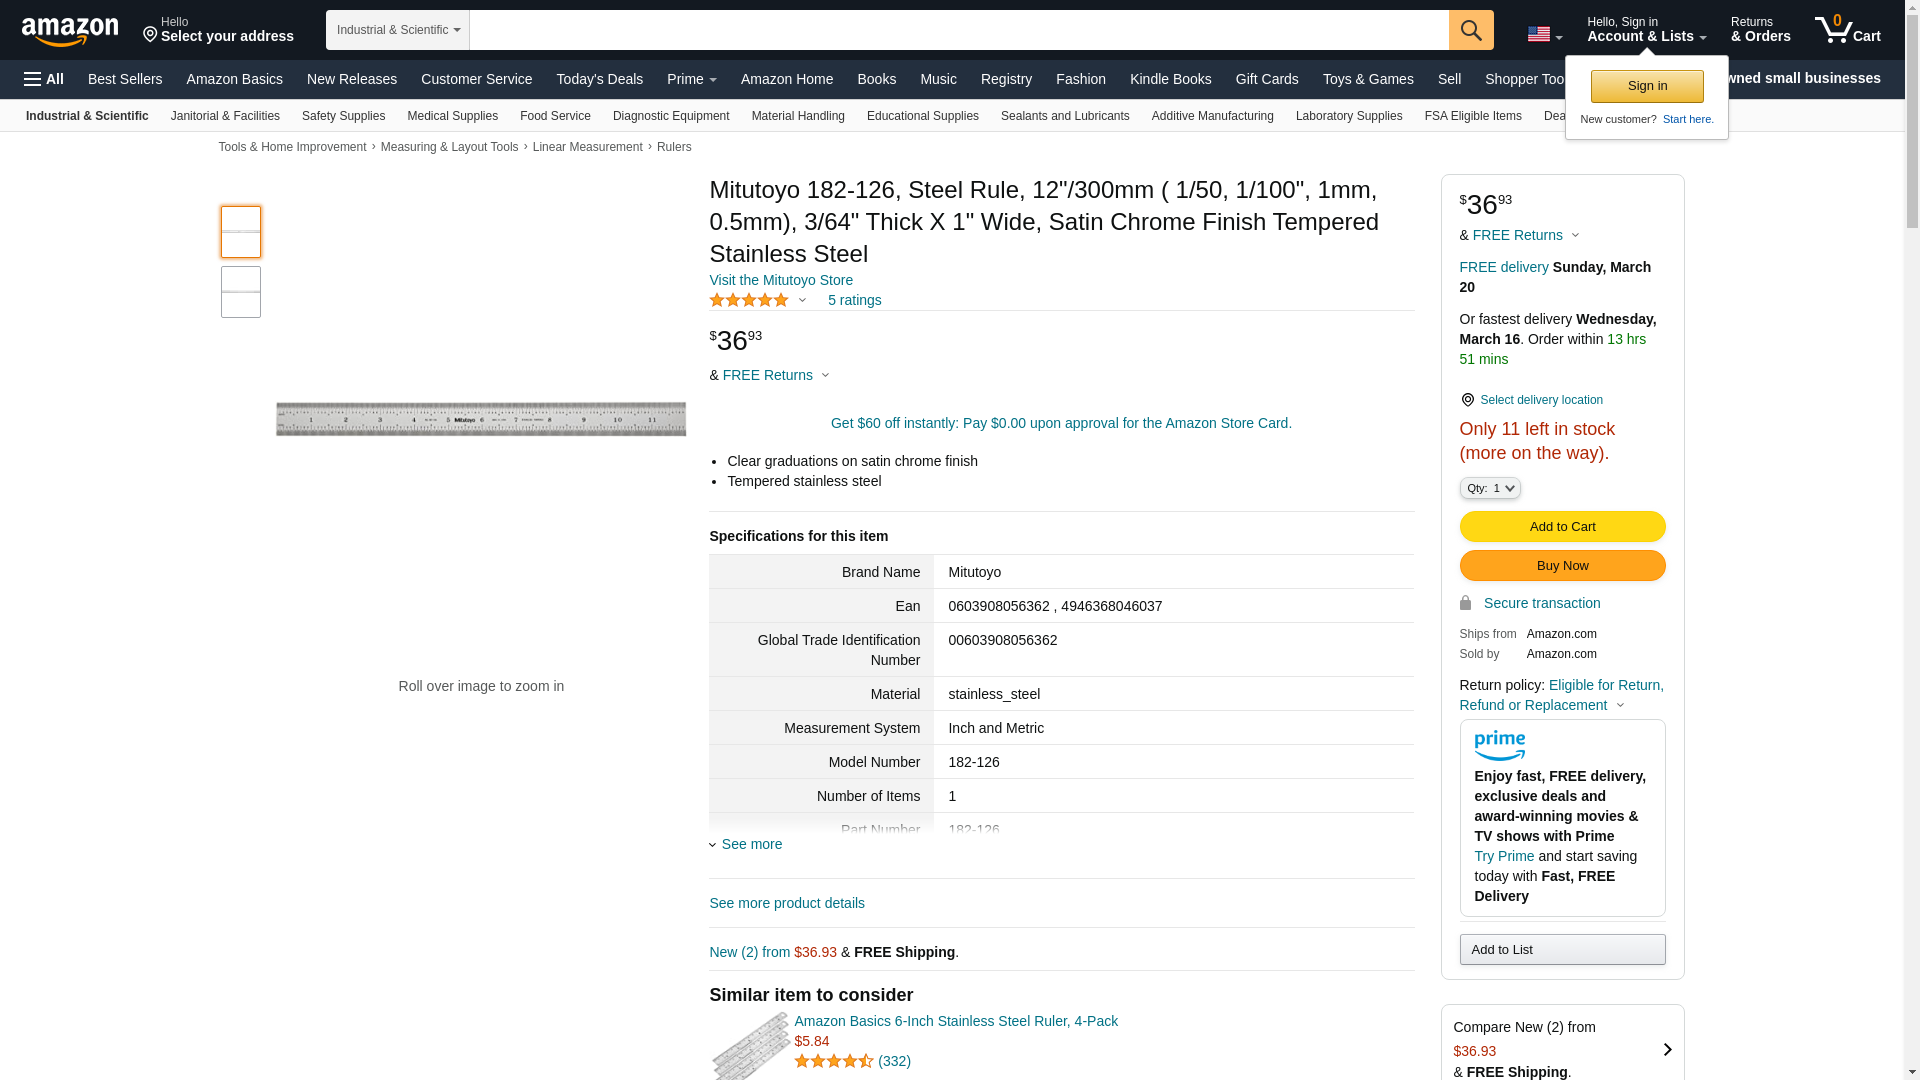Image resolution: width=1920 pixels, height=1080 pixels.
Task: Click the Add to Cart button
Action: pos(1562,527)
